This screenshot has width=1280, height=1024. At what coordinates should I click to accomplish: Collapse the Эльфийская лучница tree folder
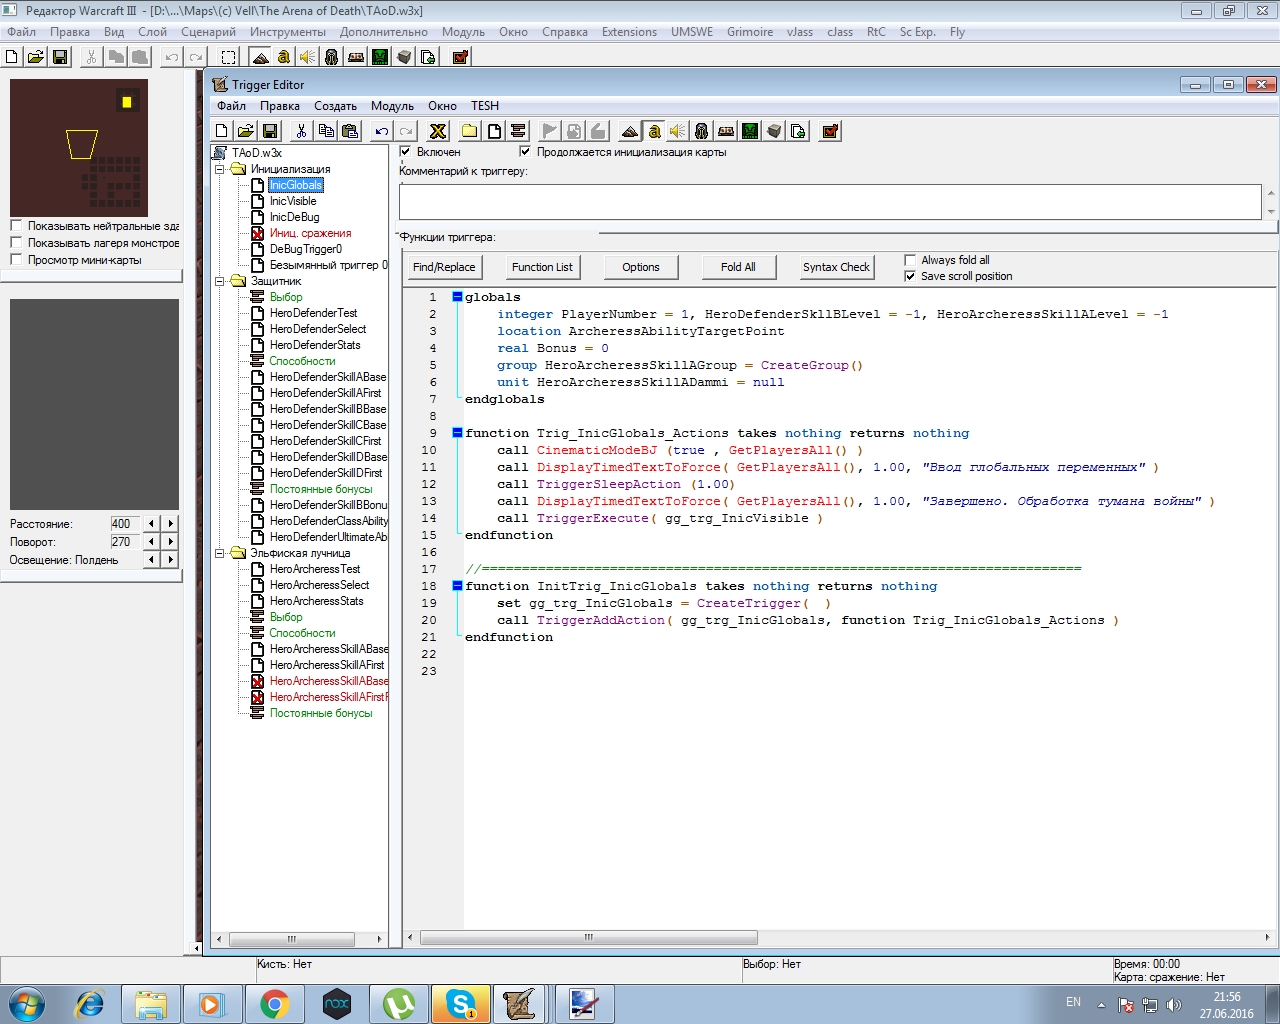pyautogui.click(x=220, y=553)
